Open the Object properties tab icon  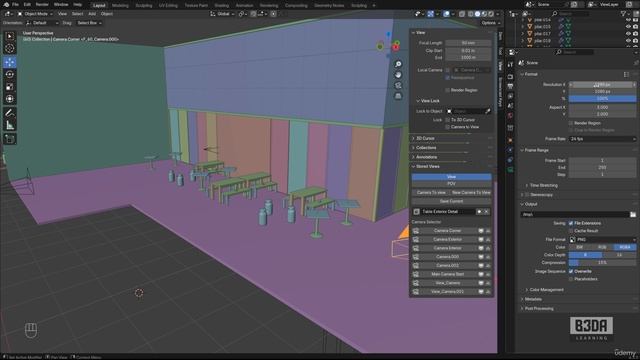[x=510, y=140]
